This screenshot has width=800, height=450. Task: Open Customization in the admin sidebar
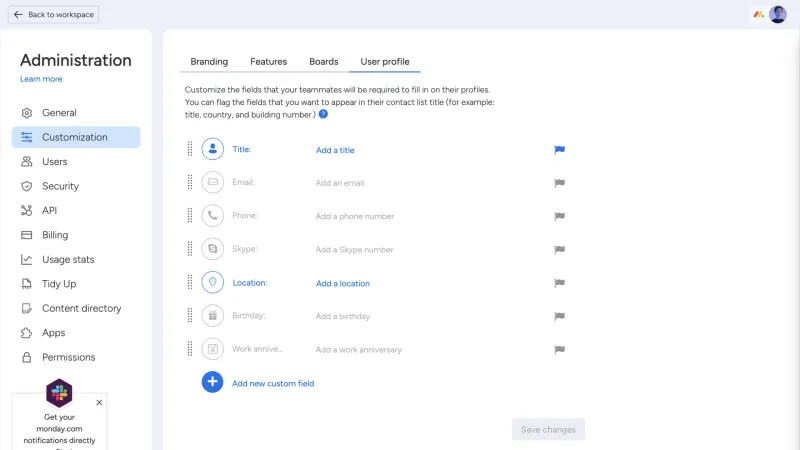point(76,137)
